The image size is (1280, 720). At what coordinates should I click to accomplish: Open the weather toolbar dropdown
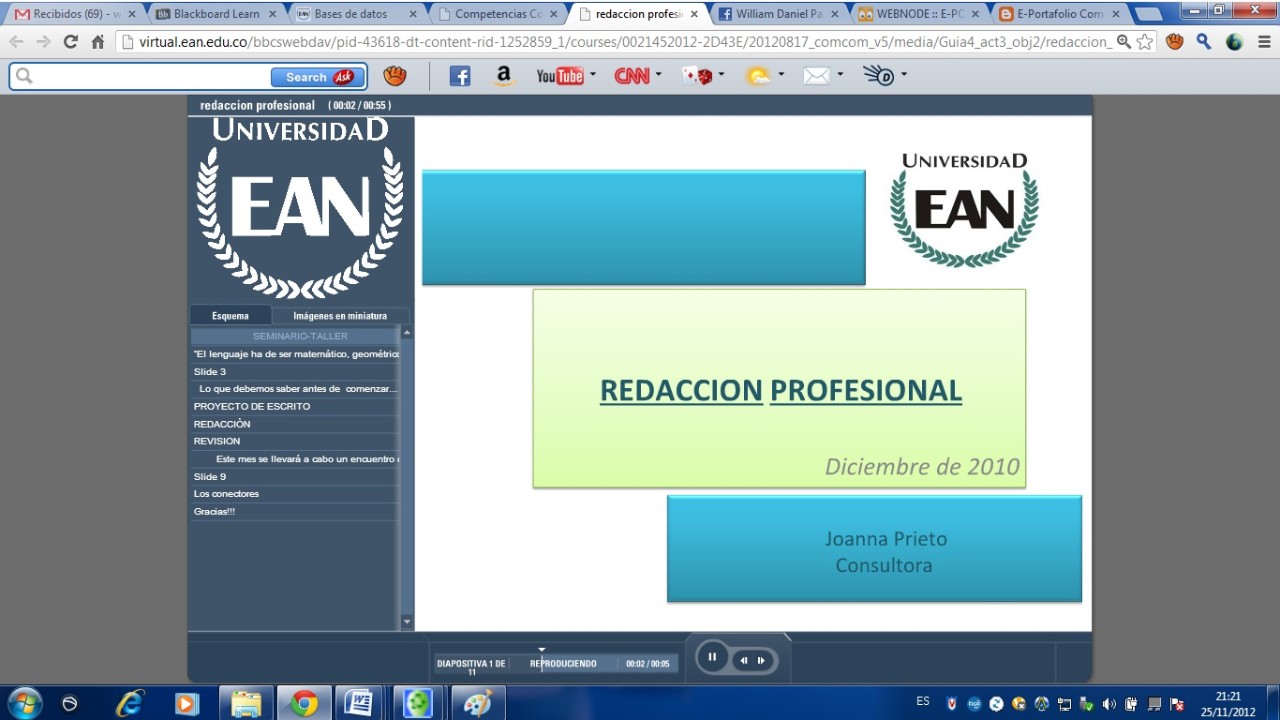tap(781, 75)
